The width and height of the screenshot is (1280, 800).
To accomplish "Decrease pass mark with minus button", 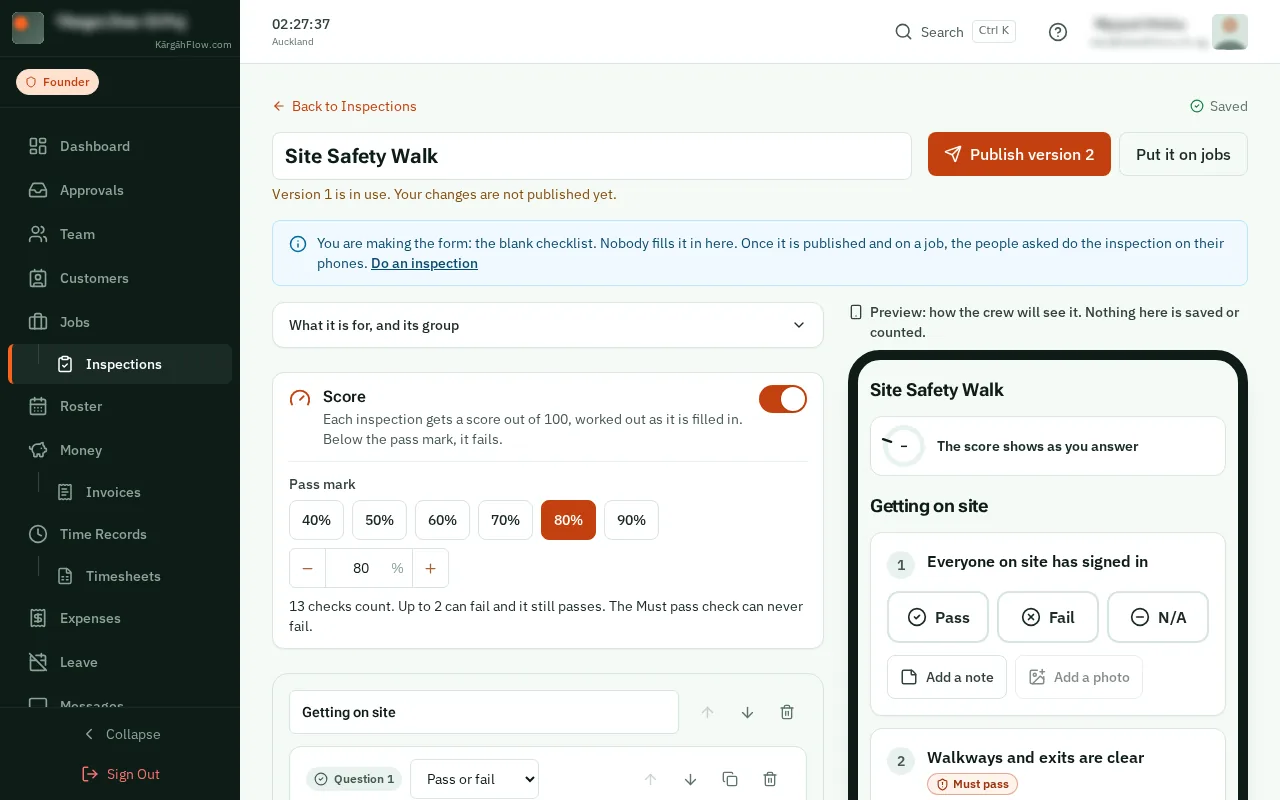I will click(x=307, y=568).
